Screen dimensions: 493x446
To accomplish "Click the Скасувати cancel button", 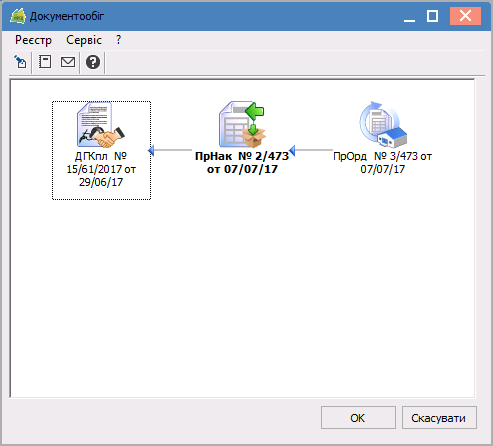I will click(x=439, y=418).
